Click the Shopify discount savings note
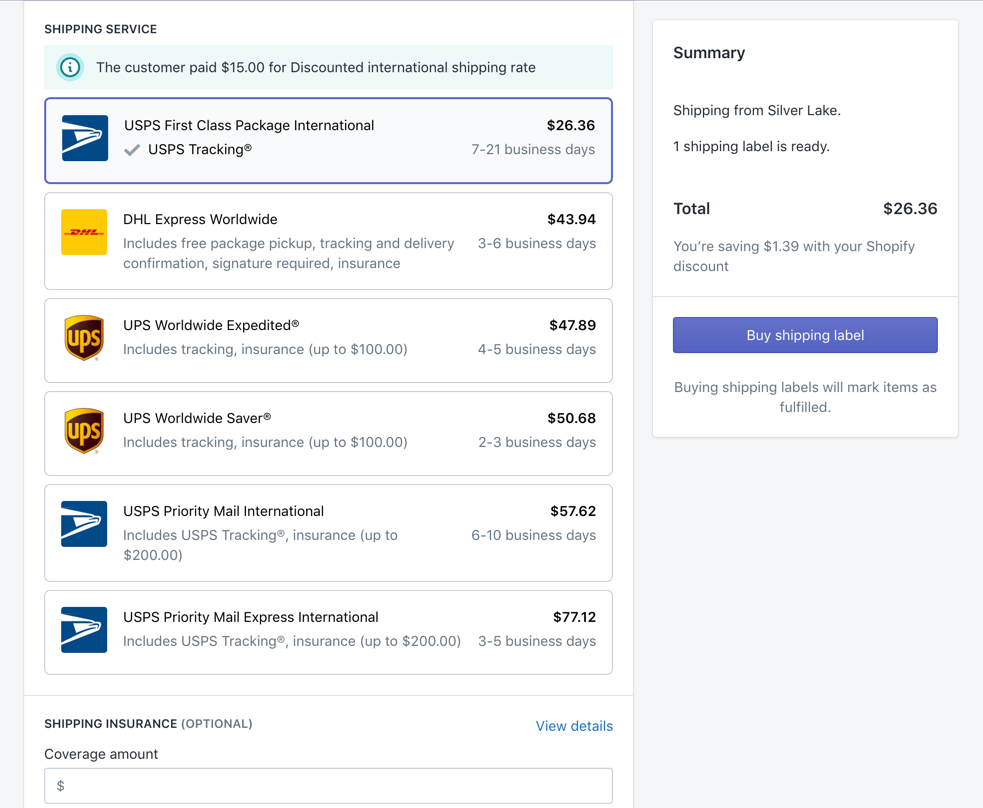Screen dimensions: 983x808 click(x=794, y=256)
